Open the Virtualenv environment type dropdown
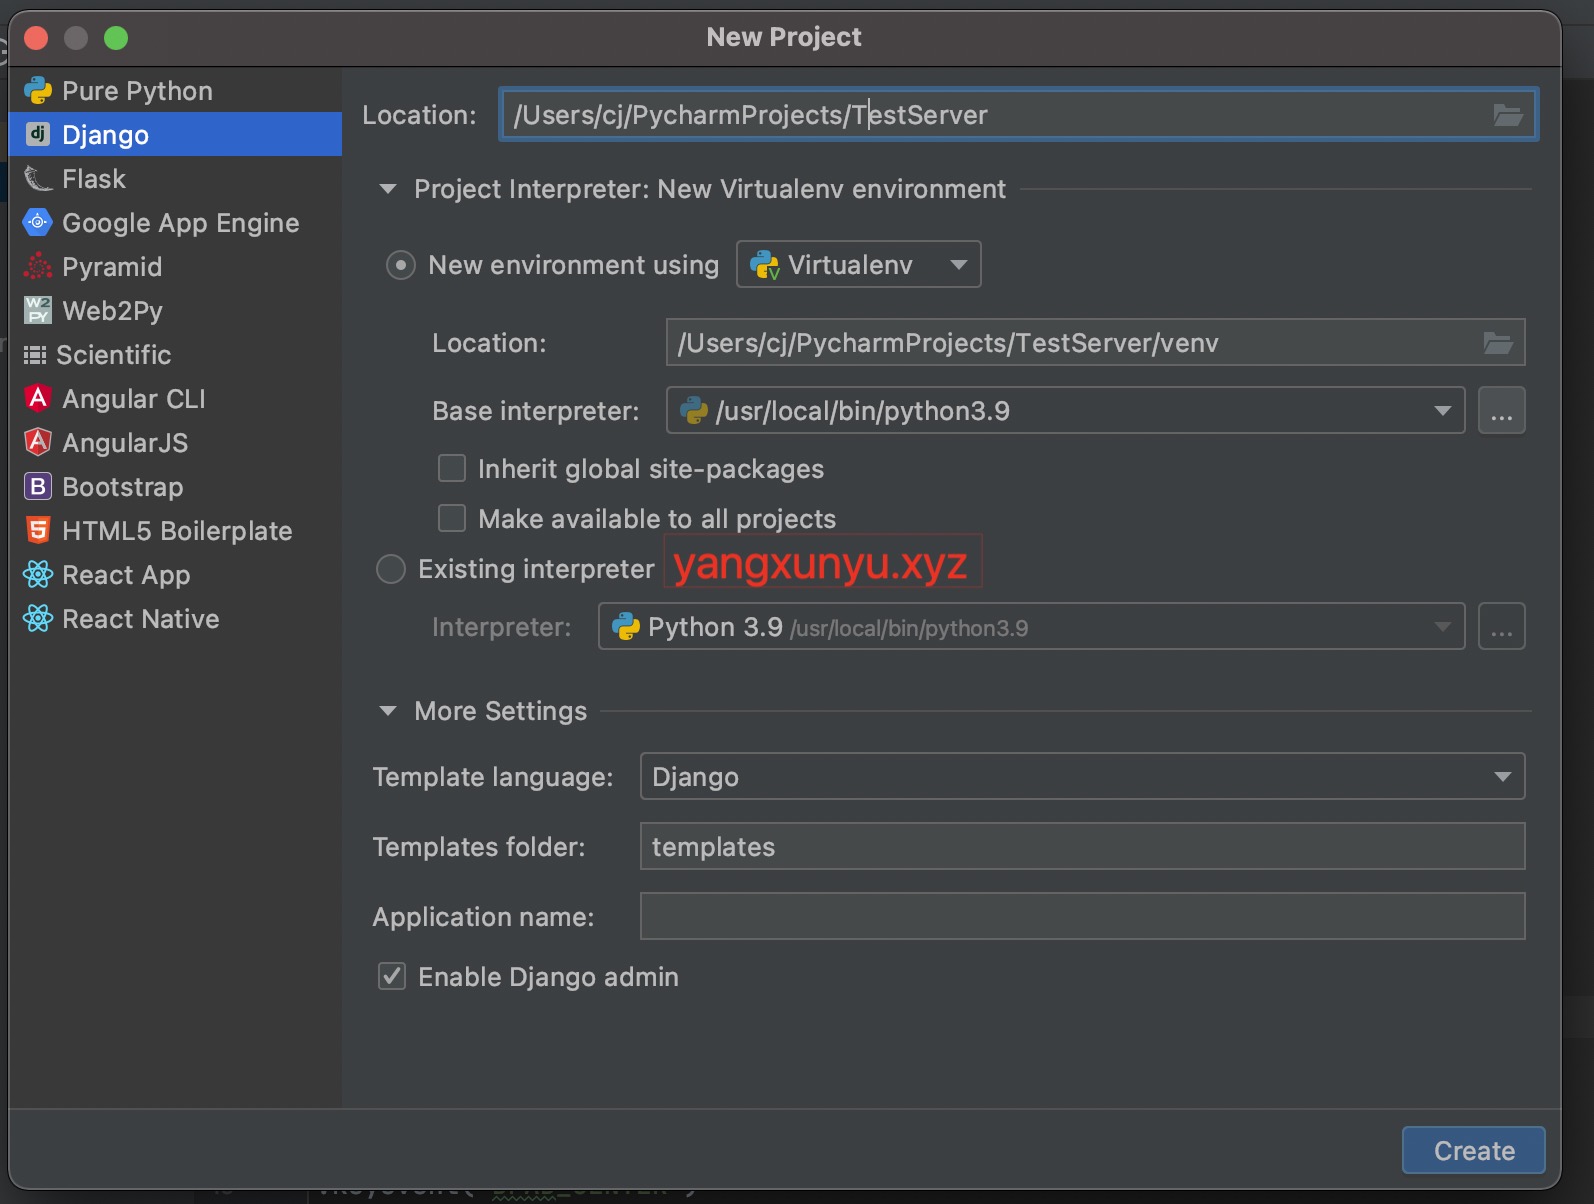This screenshot has width=1594, height=1204. point(859,264)
